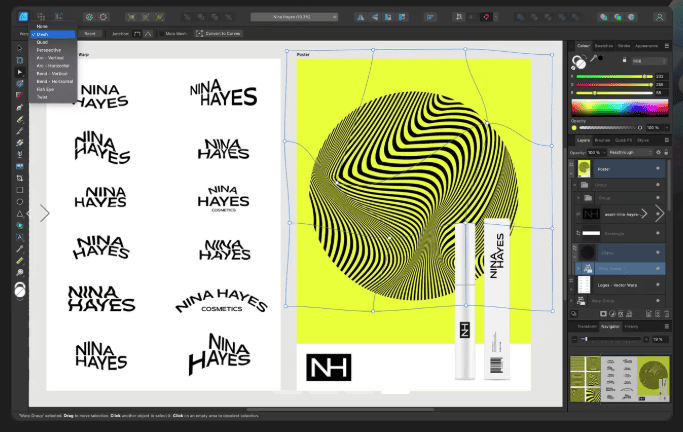Toggle the layer lock icon in Layers panel
The height and width of the screenshot is (432, 683).
pyautogui.click(x=666, y=152)
